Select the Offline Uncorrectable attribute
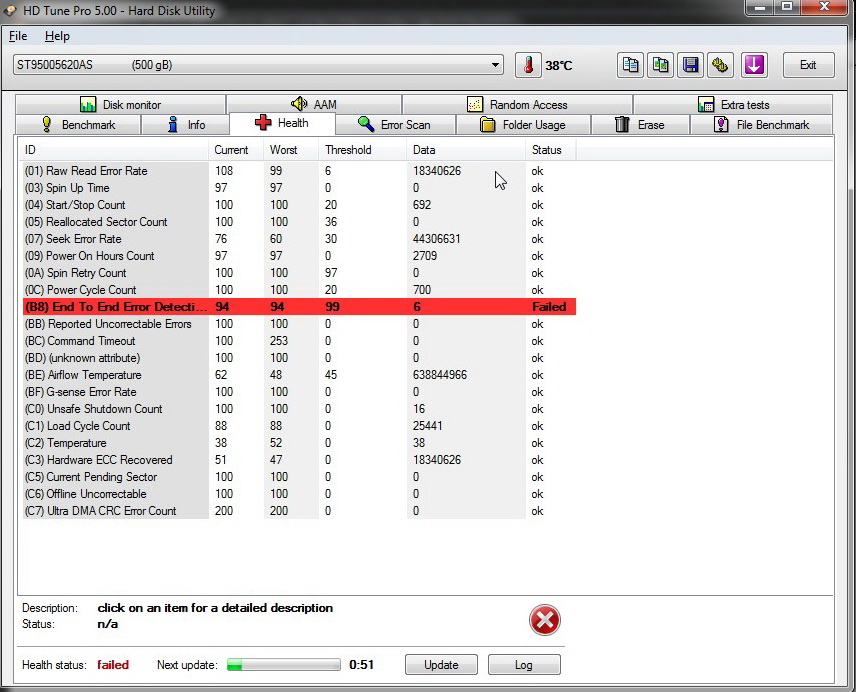 point(299,494)
